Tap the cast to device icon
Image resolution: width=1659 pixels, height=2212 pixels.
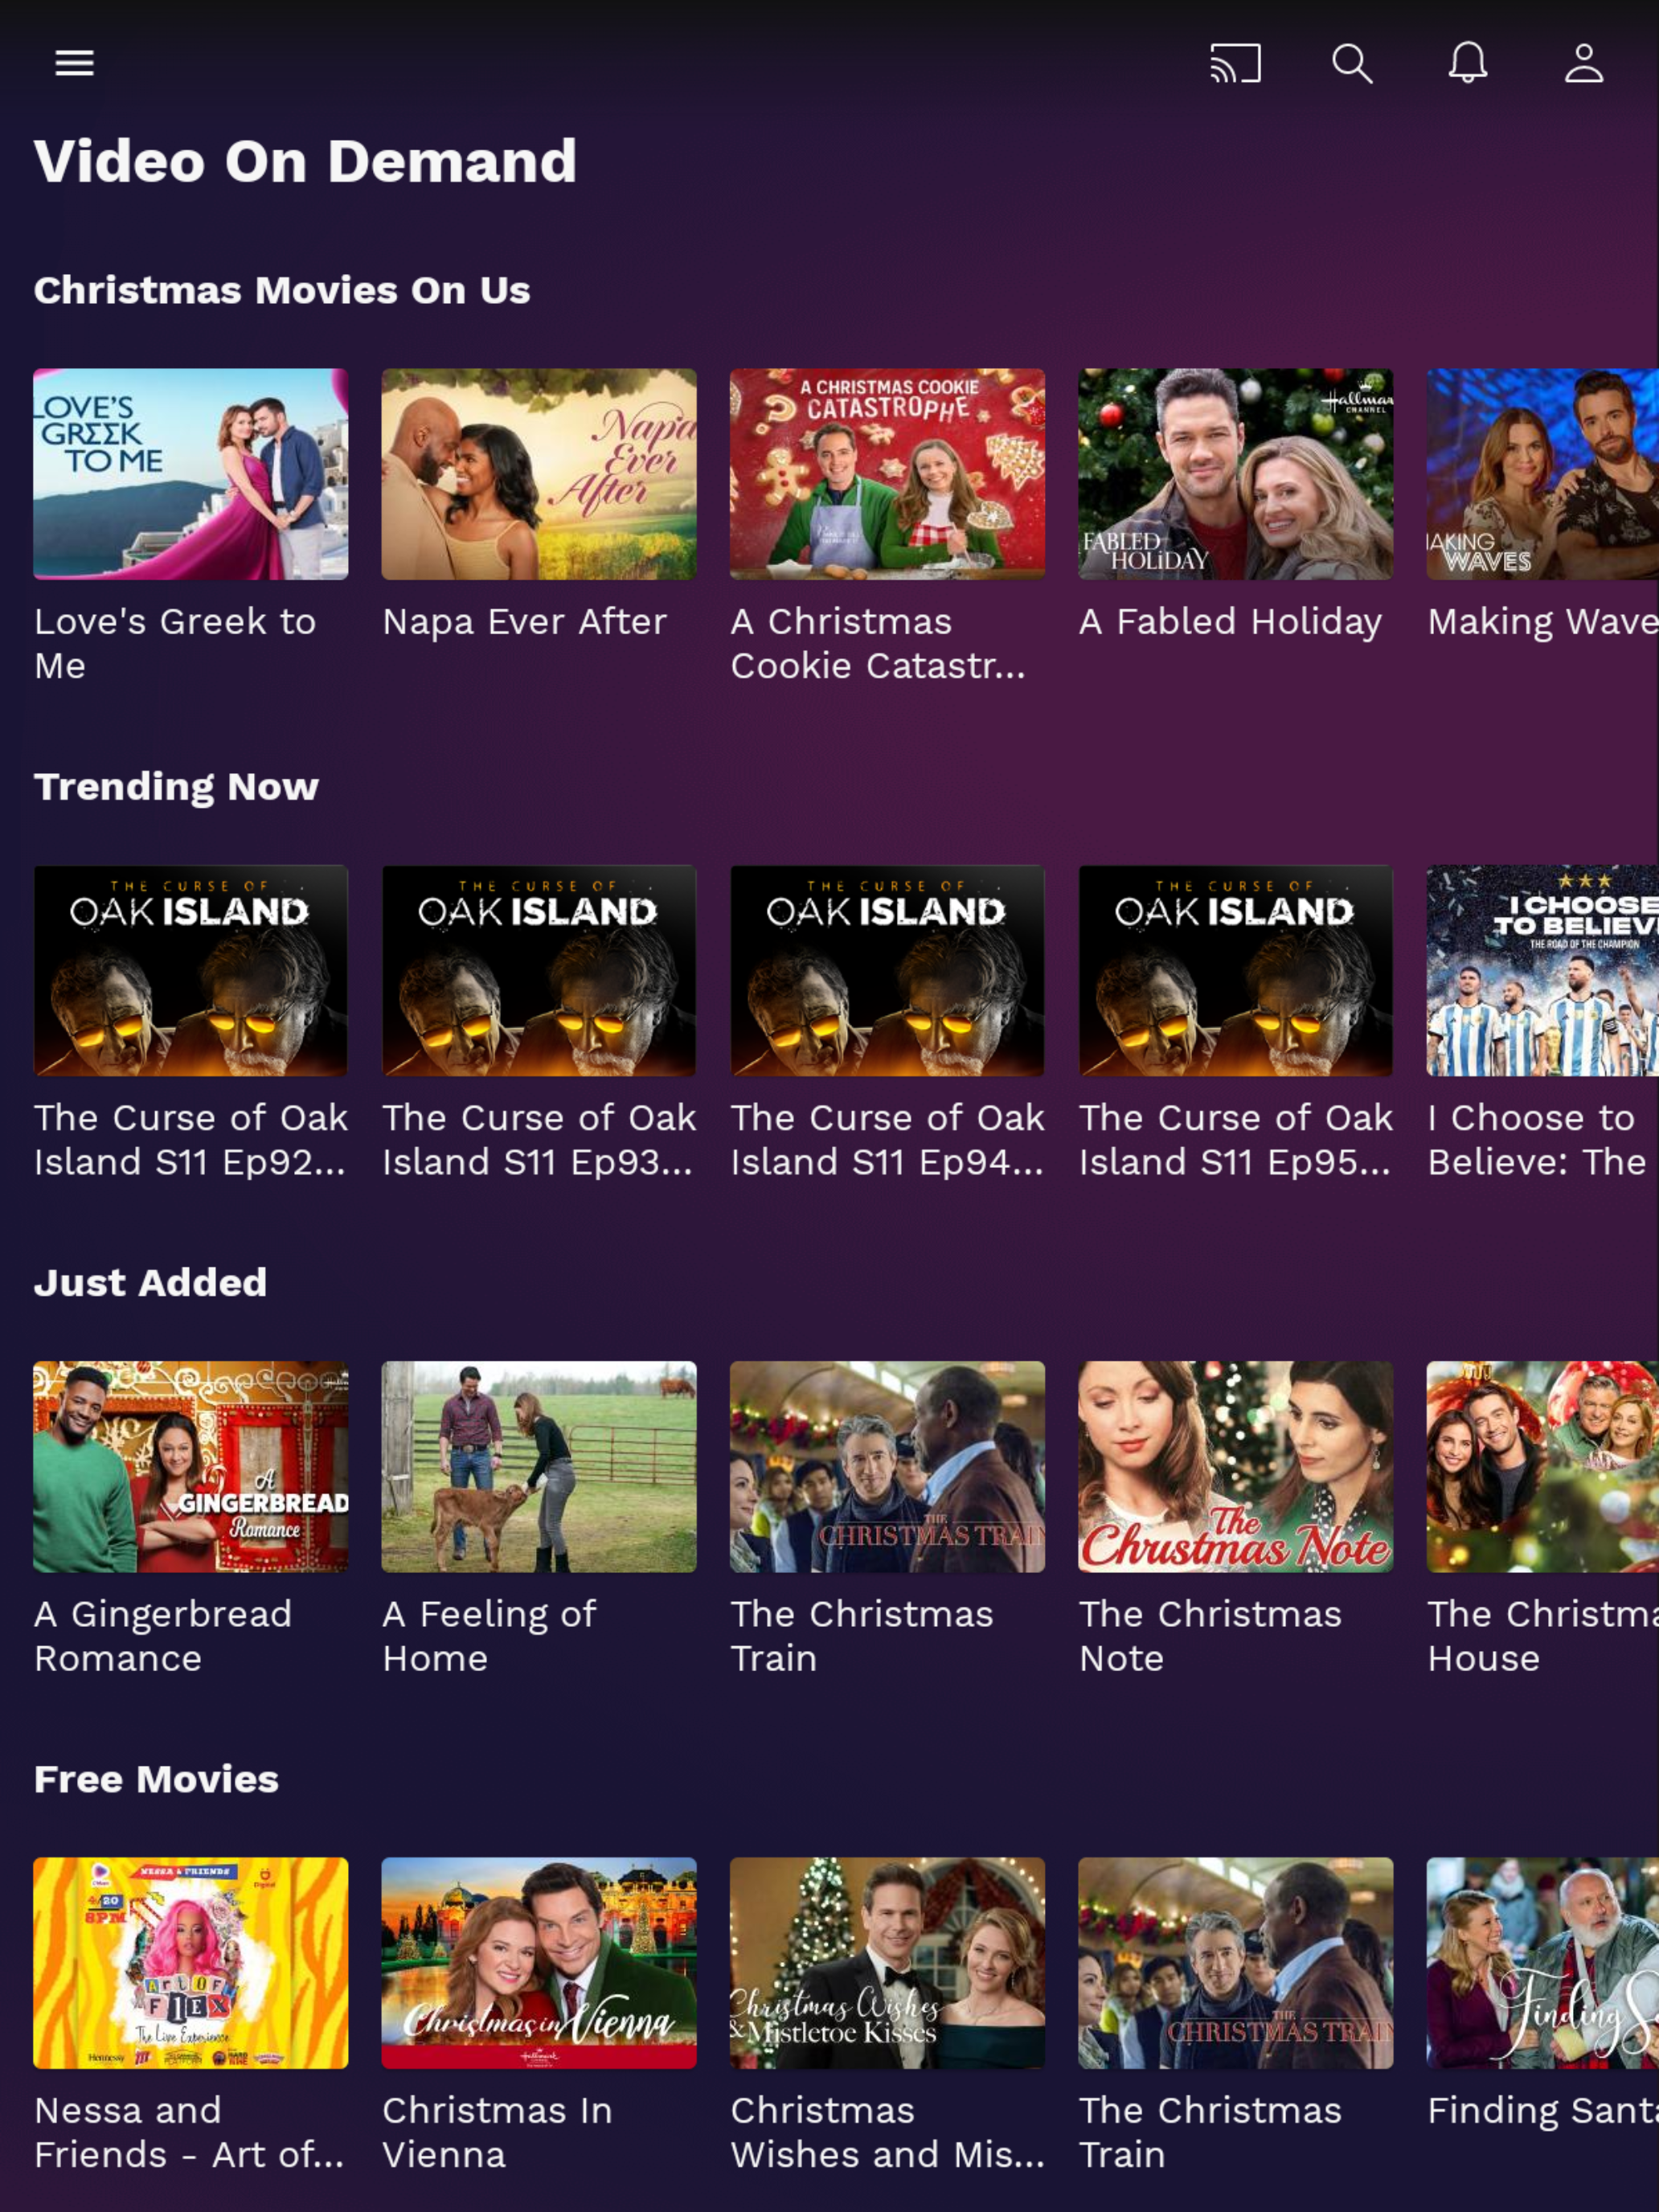point(1235,63)
